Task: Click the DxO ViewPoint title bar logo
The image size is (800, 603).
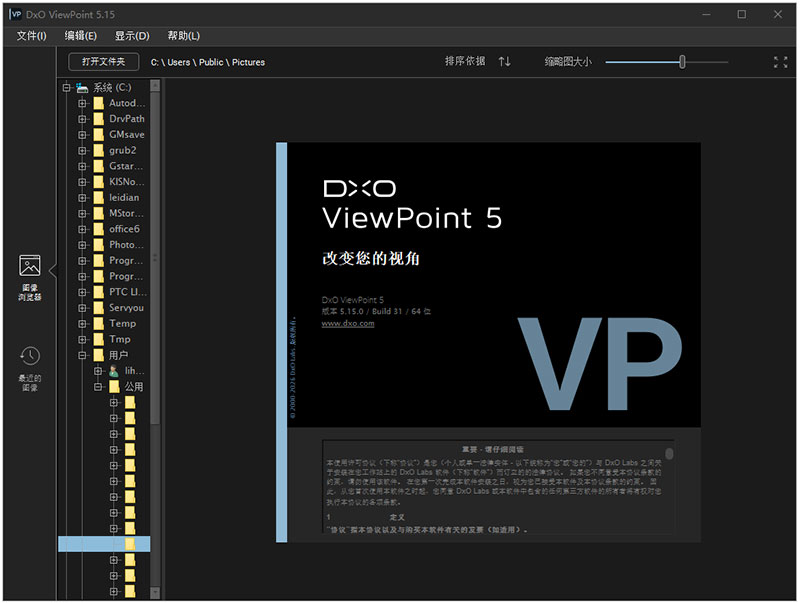Action: tap(15, 14)
